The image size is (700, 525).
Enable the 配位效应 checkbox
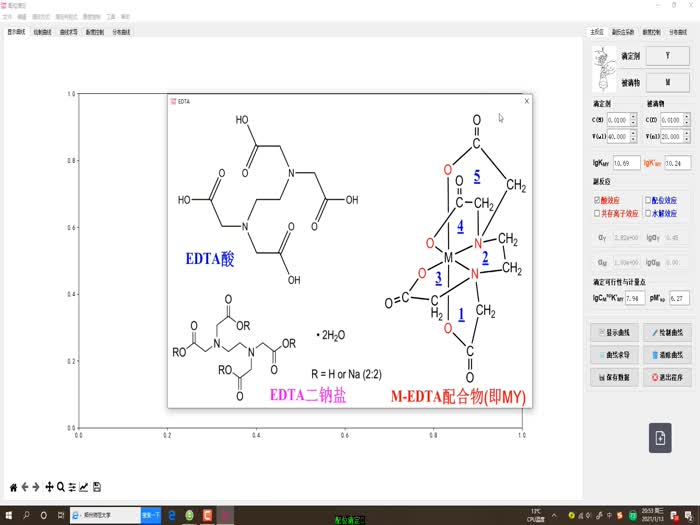pyautogui.click(x=649, y=200)
